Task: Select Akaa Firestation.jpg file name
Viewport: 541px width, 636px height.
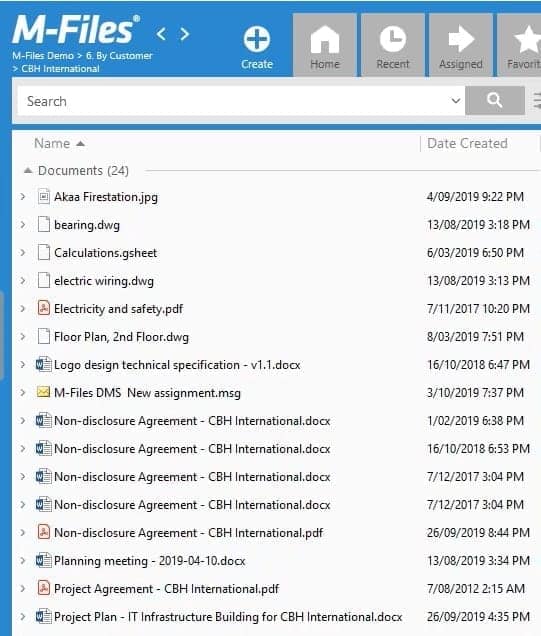Action: click(x=106, y=197)
